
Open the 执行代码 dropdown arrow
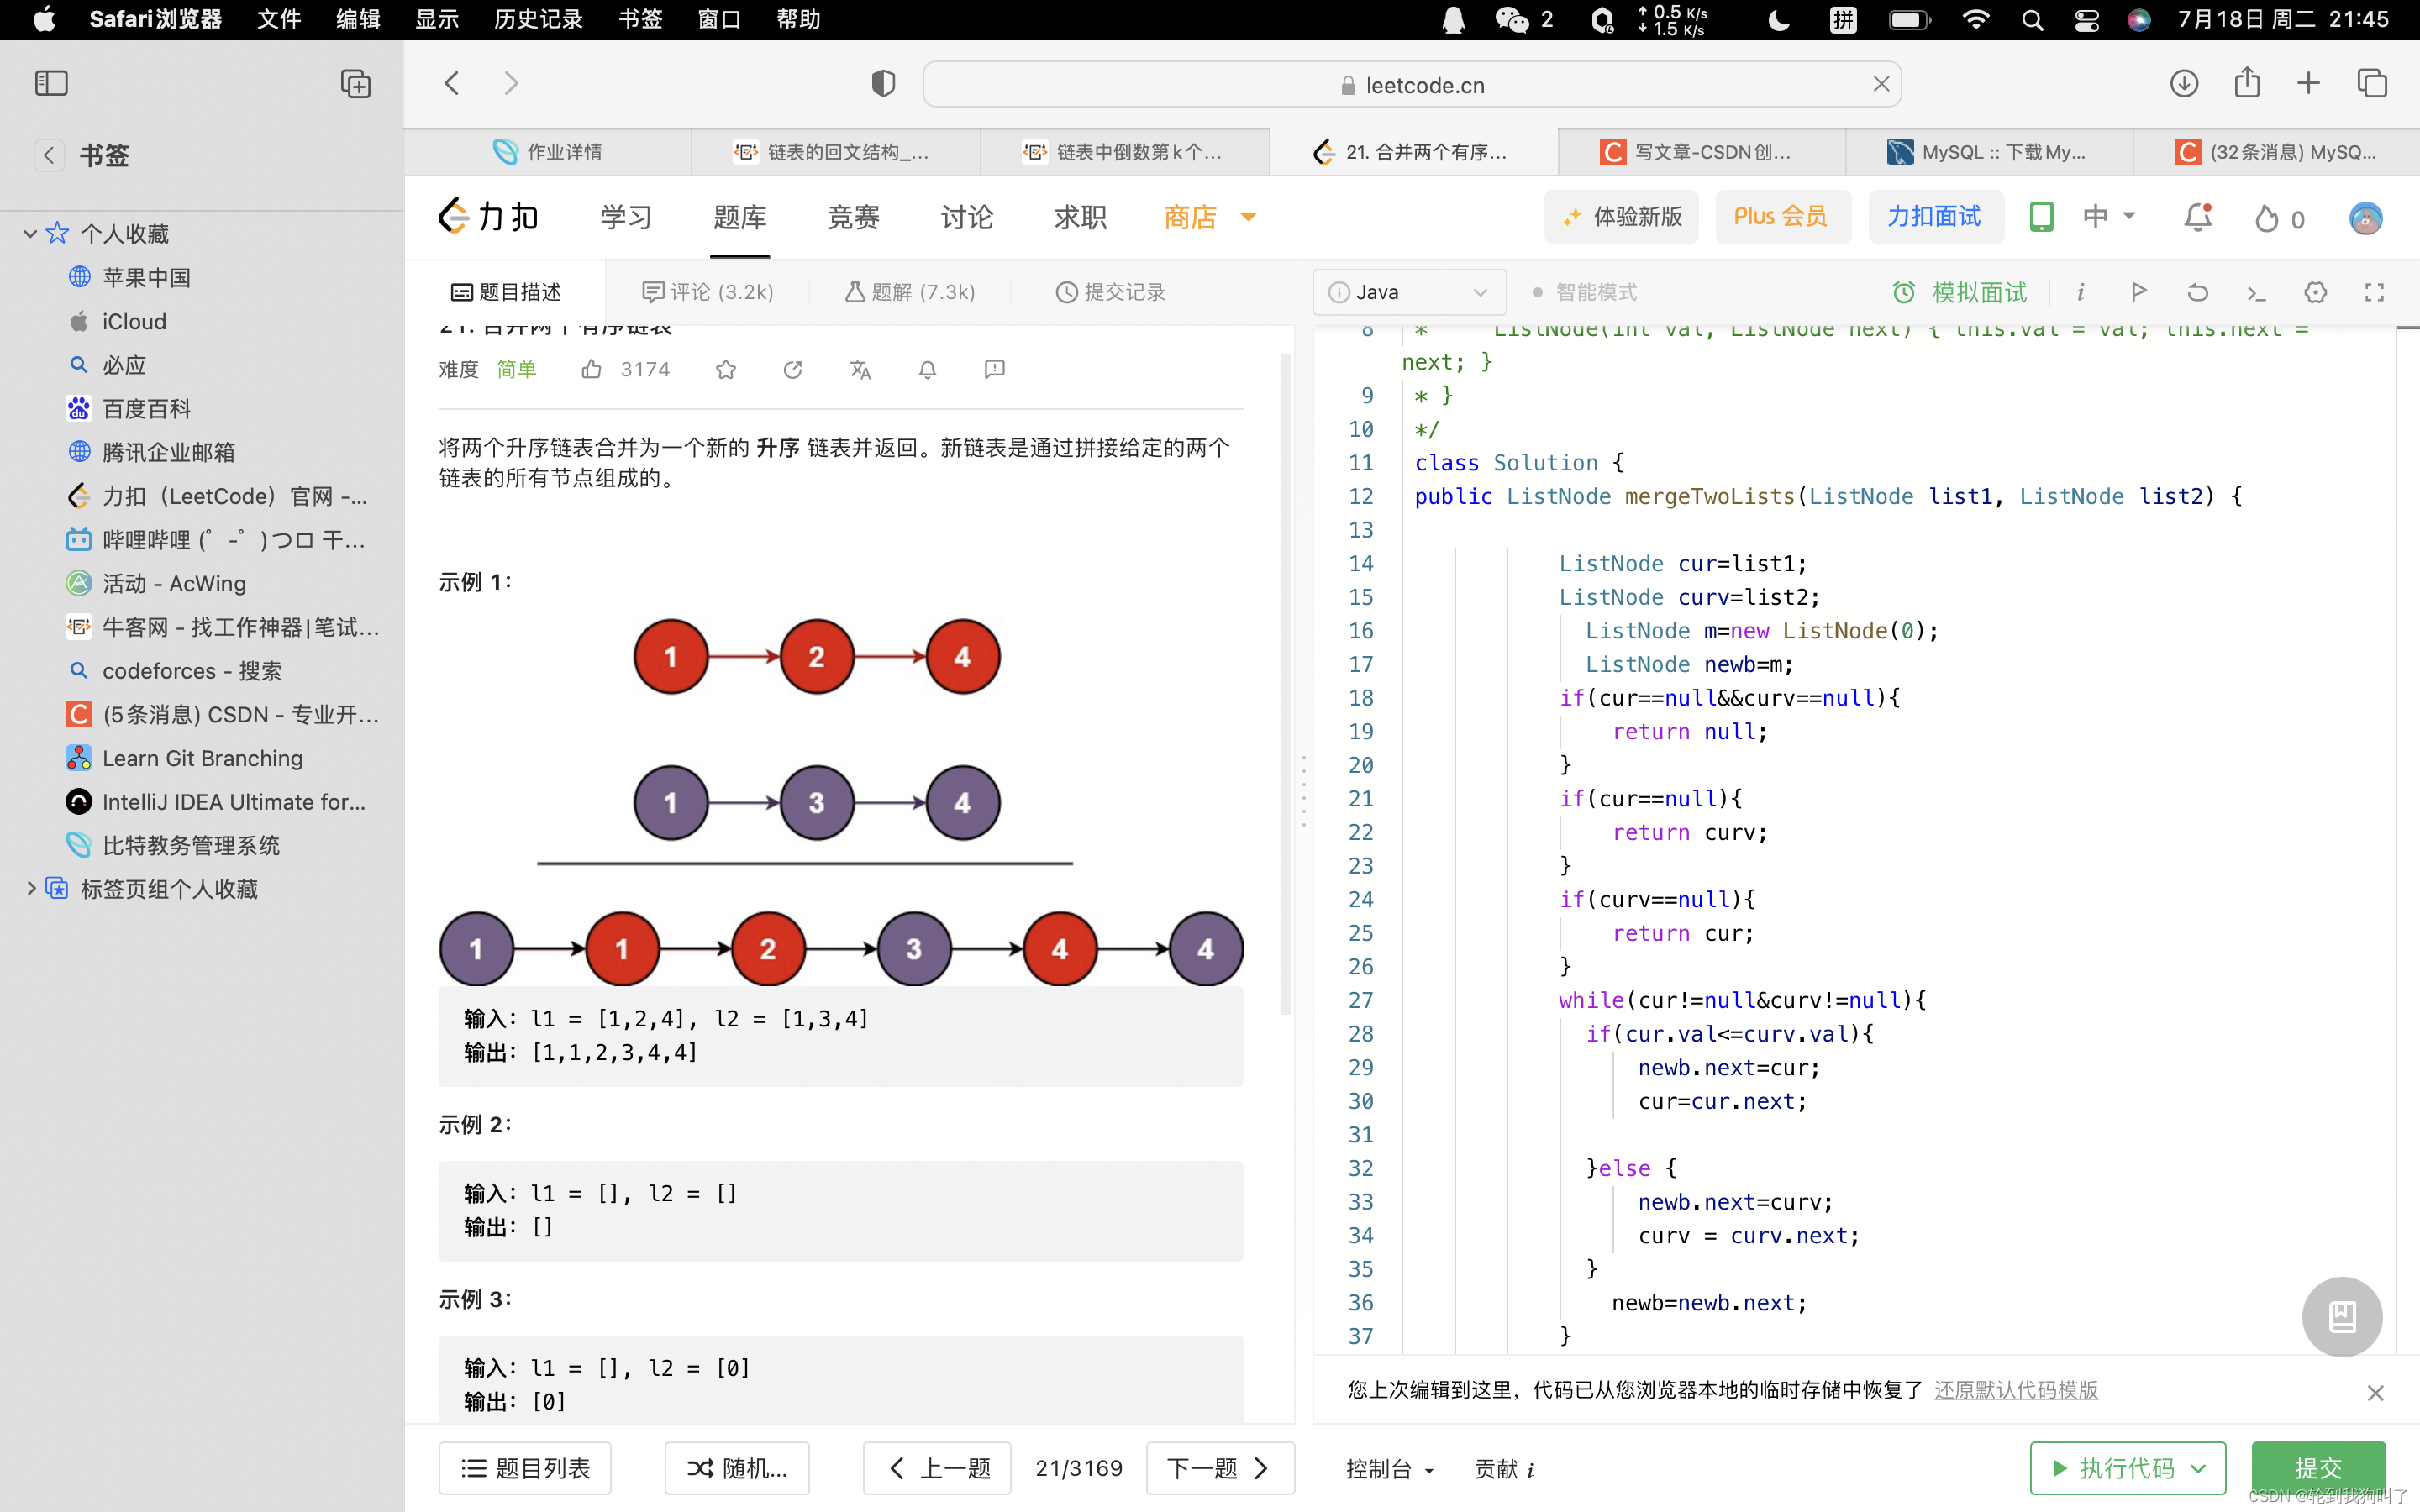tap(2198, 1468)
